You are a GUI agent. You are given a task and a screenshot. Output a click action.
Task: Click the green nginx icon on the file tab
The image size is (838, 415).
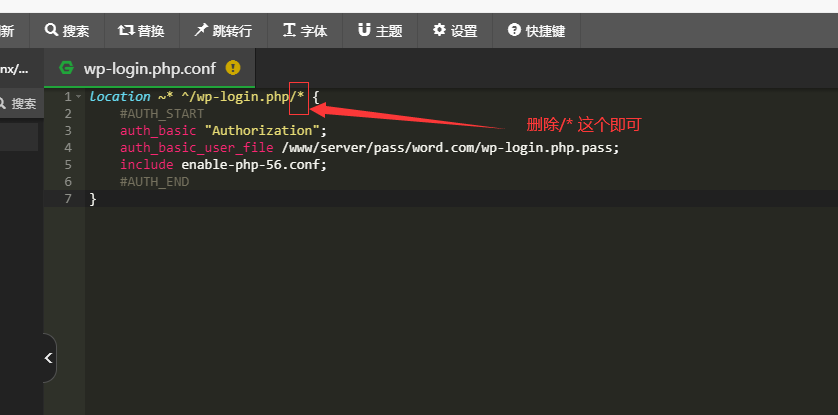[x=67, y=68]
